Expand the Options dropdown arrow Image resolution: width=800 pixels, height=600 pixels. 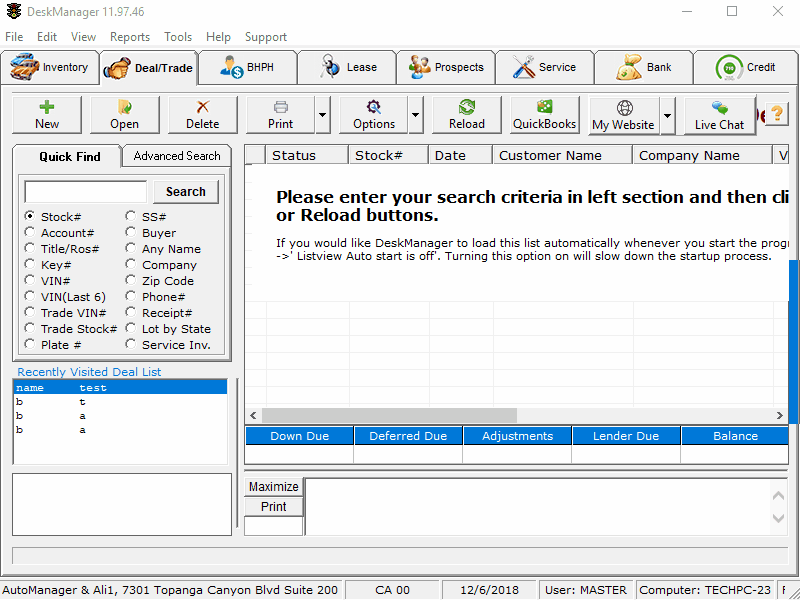pyautogui.click(x=415, y=115)
